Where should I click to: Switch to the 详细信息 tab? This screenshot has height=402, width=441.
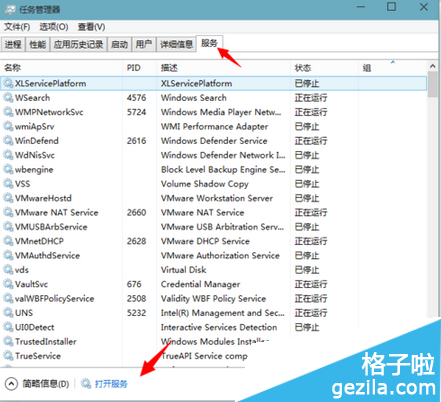pos(176,44)
